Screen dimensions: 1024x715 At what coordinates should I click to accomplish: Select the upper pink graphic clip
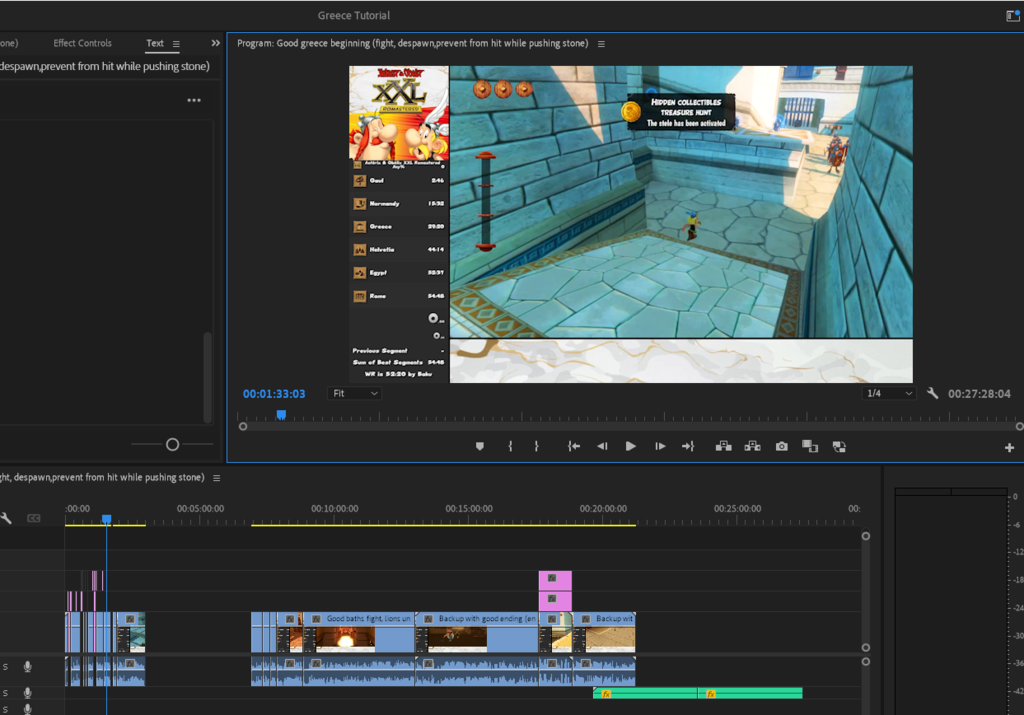(555, 580)
